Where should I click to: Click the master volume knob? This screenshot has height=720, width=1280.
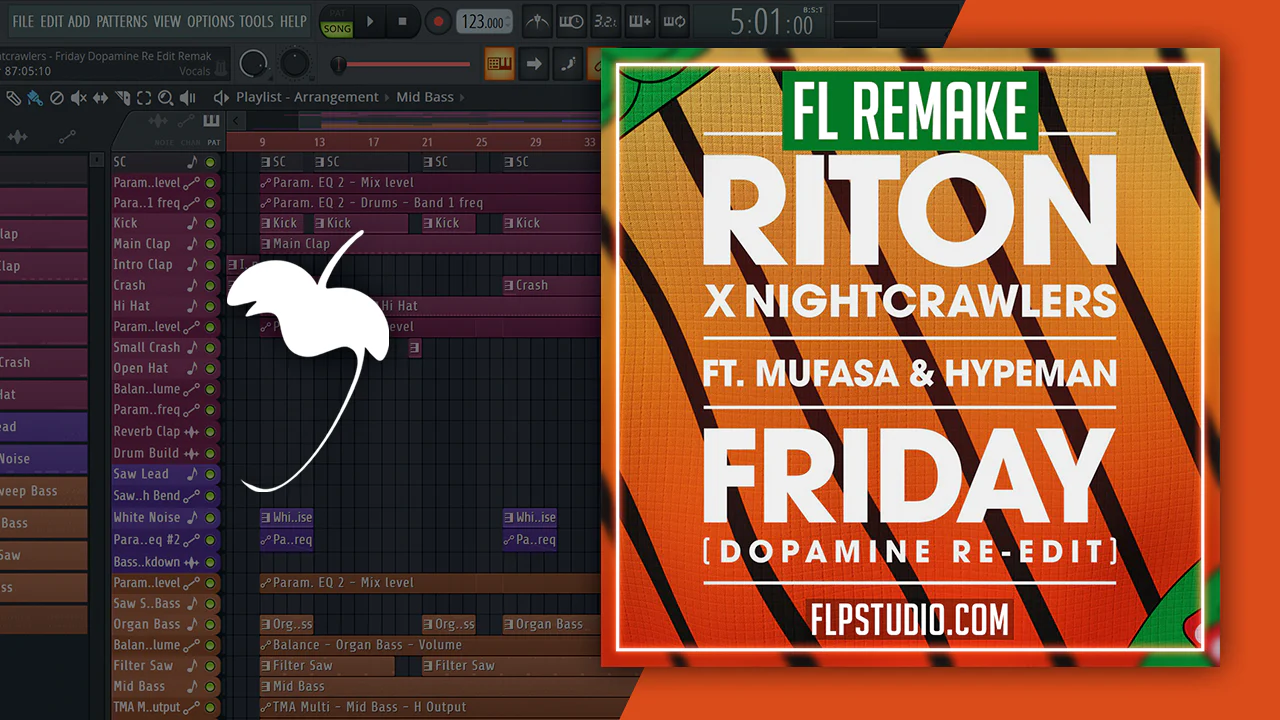tap(254, 64)
